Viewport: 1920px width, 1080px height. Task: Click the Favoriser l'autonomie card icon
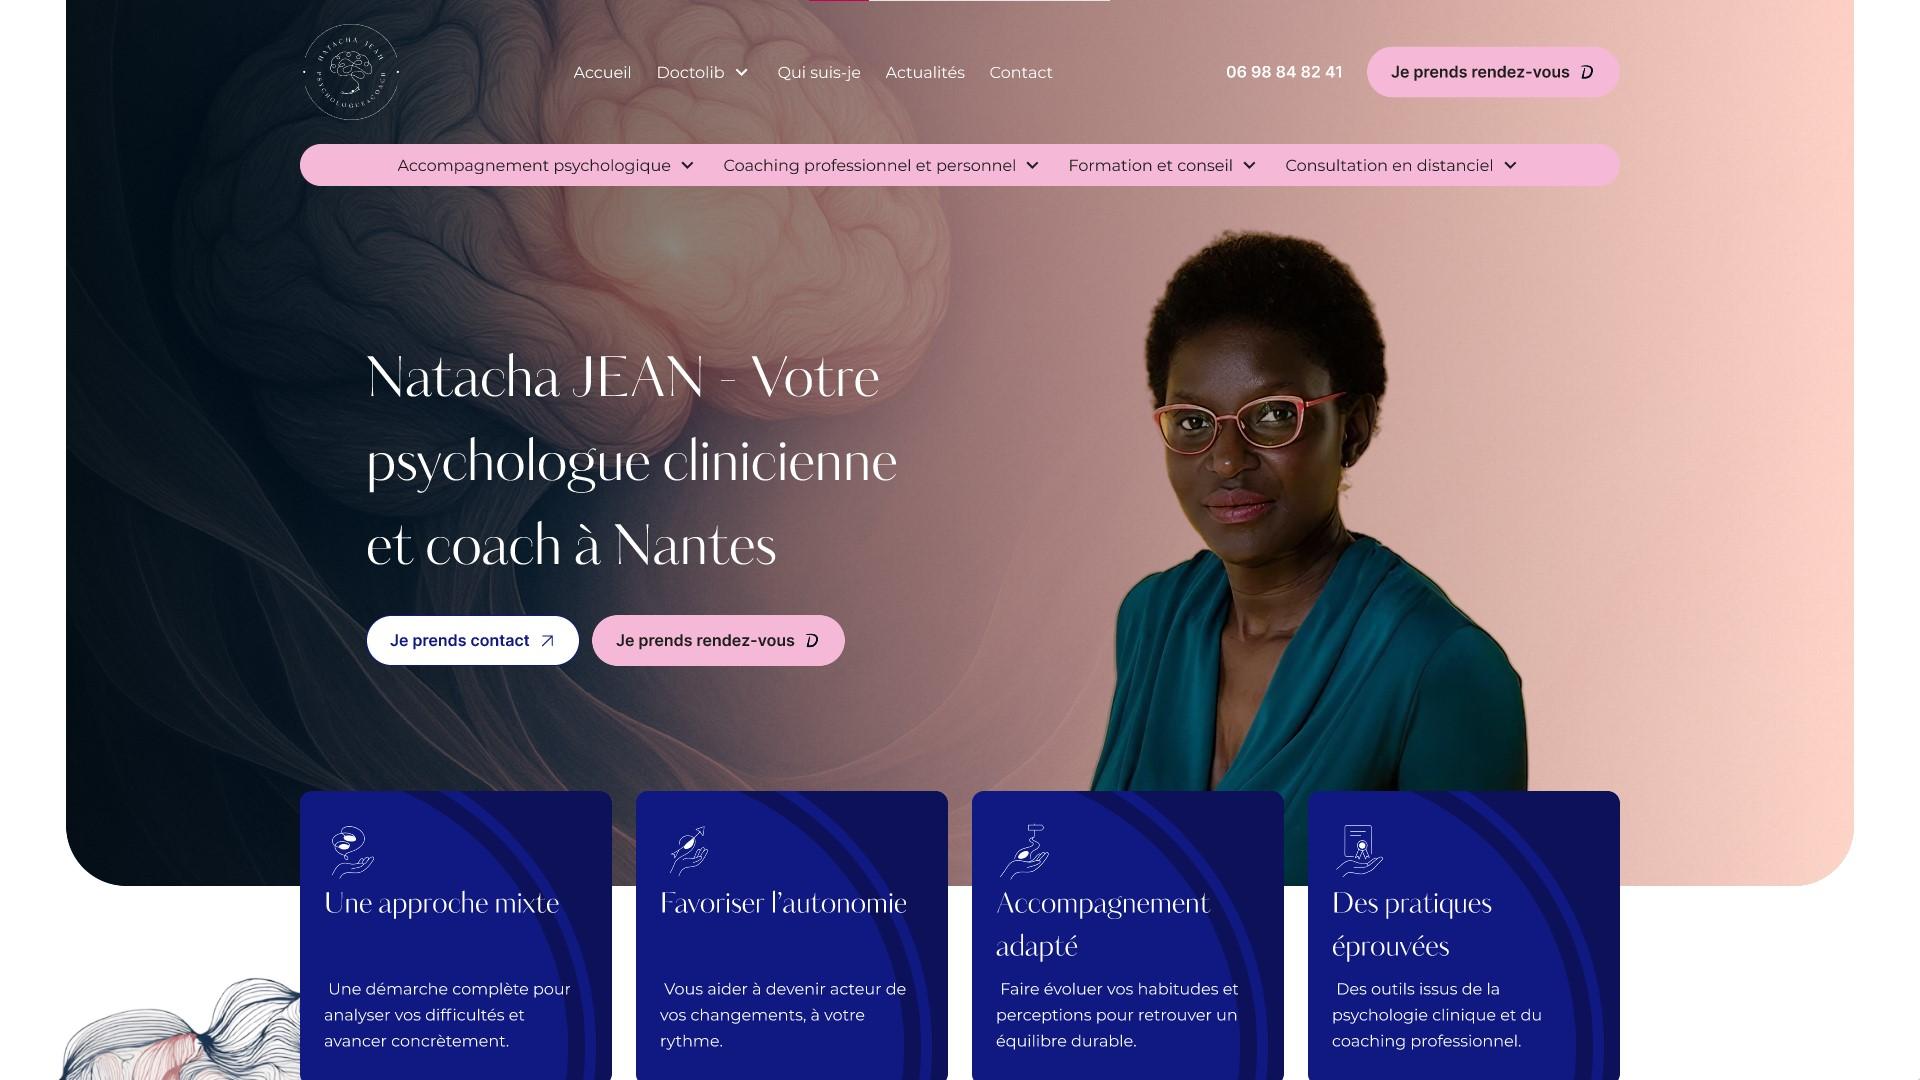tap(689, 851)
